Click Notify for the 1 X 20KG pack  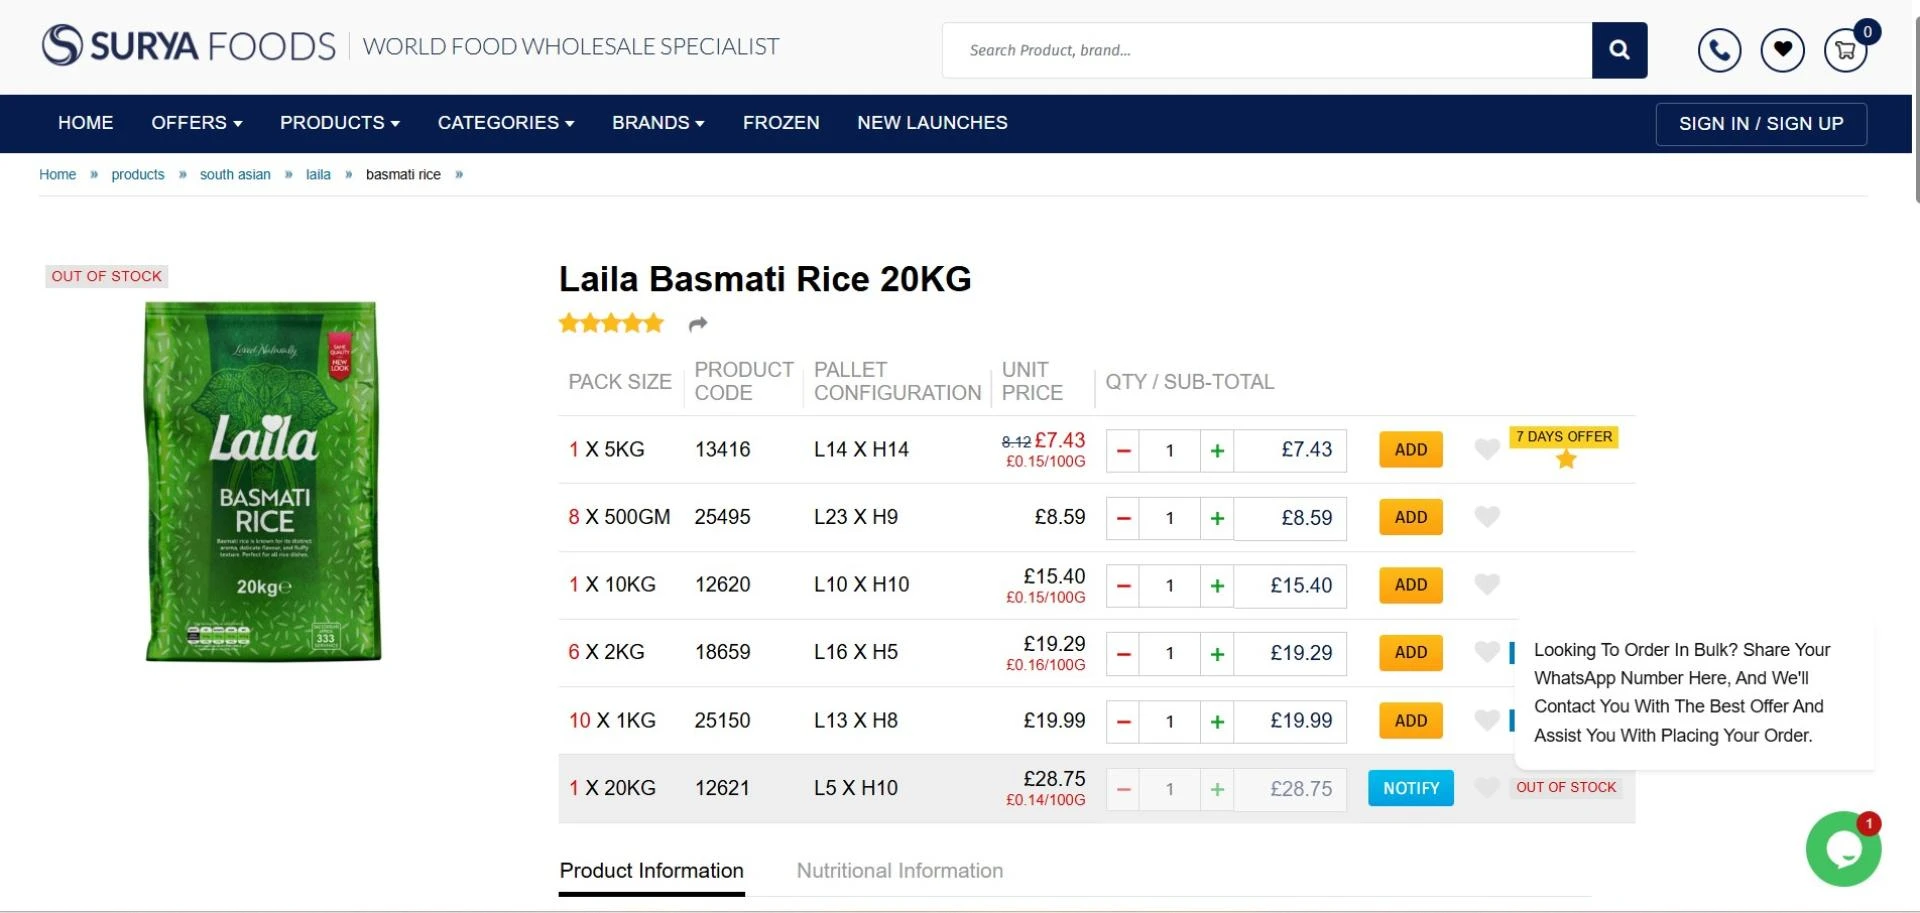[1410, 789]
